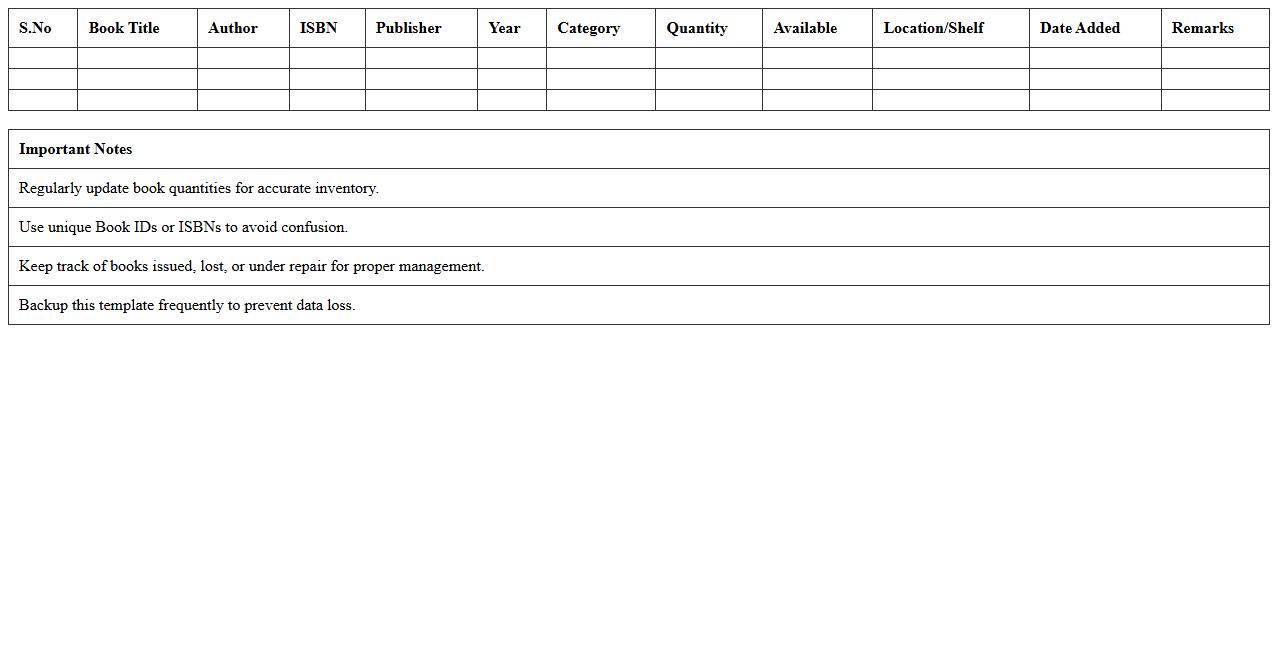The height and width of the screenshot is (650, 1278).
Task: Select the Quantity column header
Action: tap(697, 28)
